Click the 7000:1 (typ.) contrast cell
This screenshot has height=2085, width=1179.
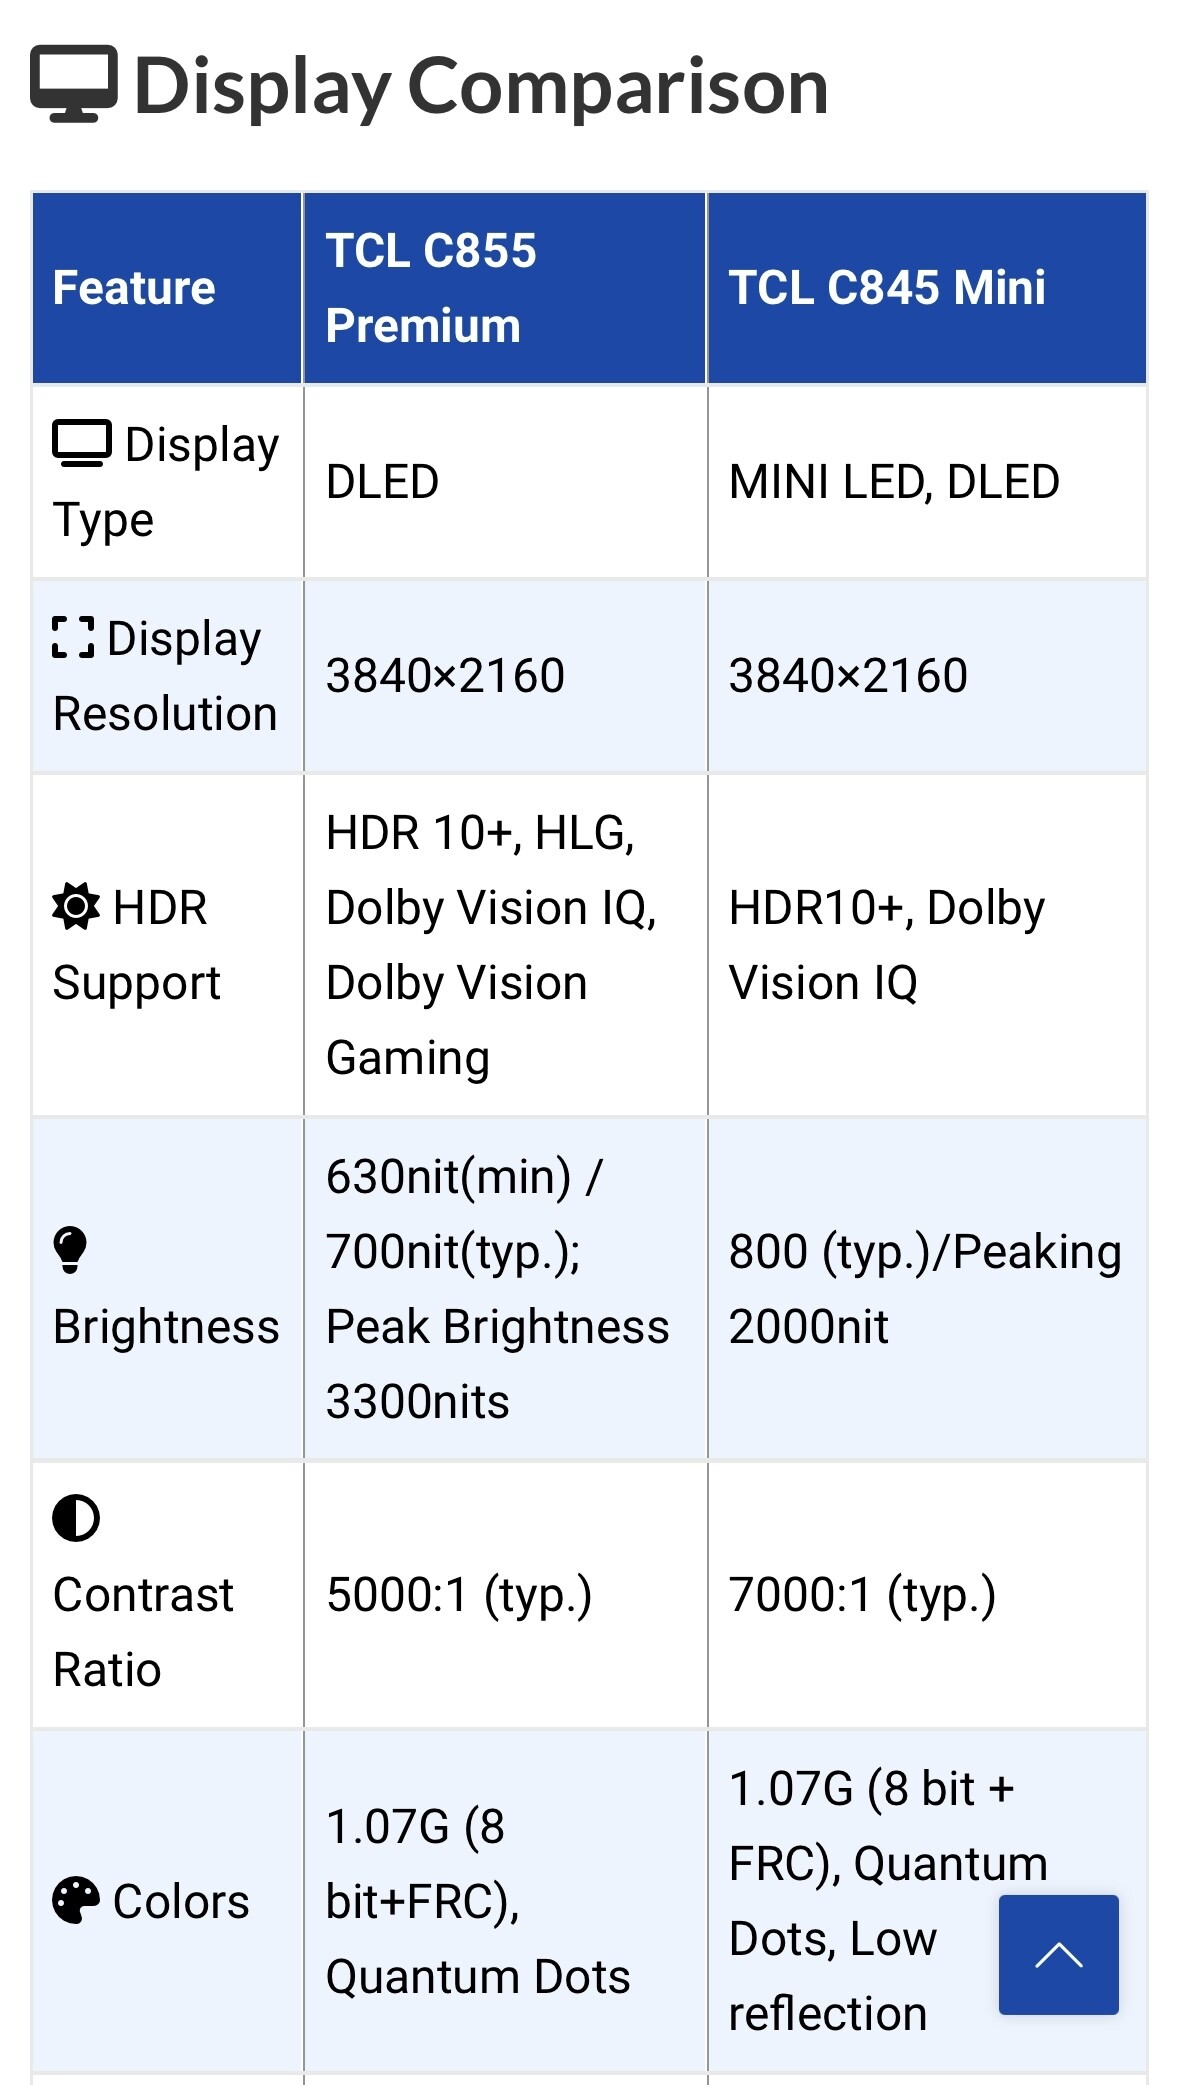(862, 1595)
